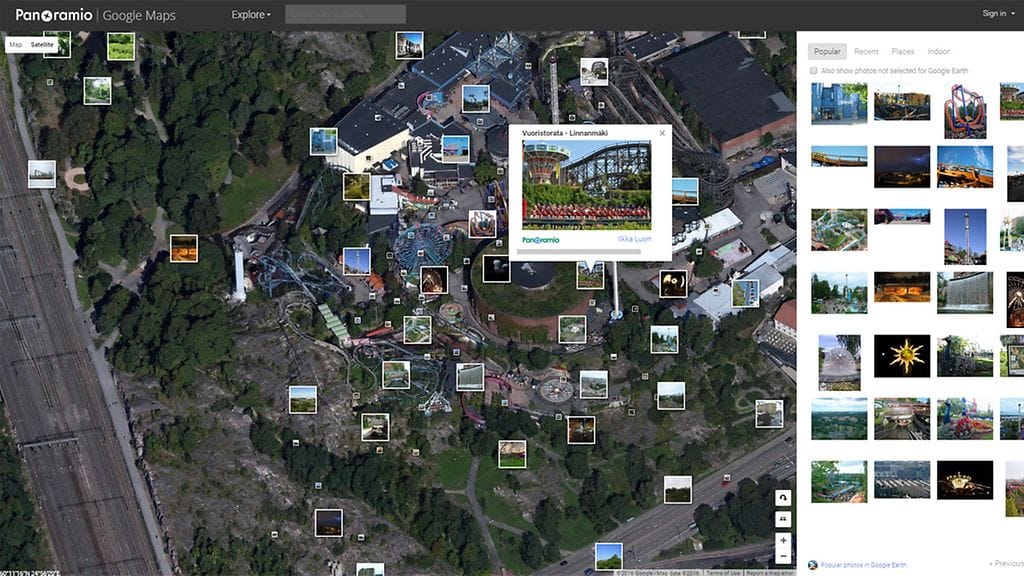
Task: Click the Panoramio logo inside the photo popup
Action: click(x=541, y=239)
